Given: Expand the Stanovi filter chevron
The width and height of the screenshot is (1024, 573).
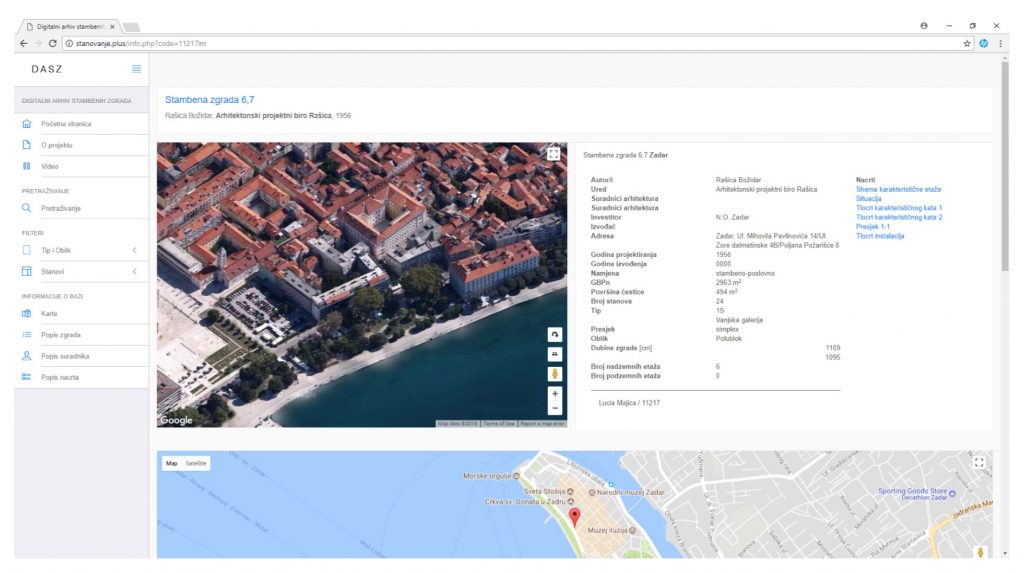Looking at the screenshot, I should point(135,271).
